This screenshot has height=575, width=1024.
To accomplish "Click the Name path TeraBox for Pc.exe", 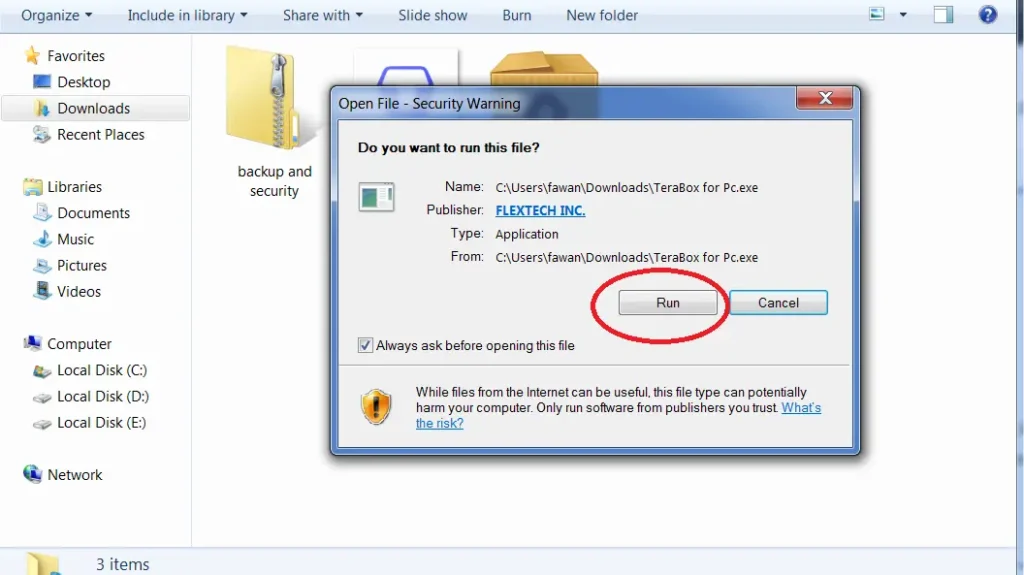I will click(626, 188).
